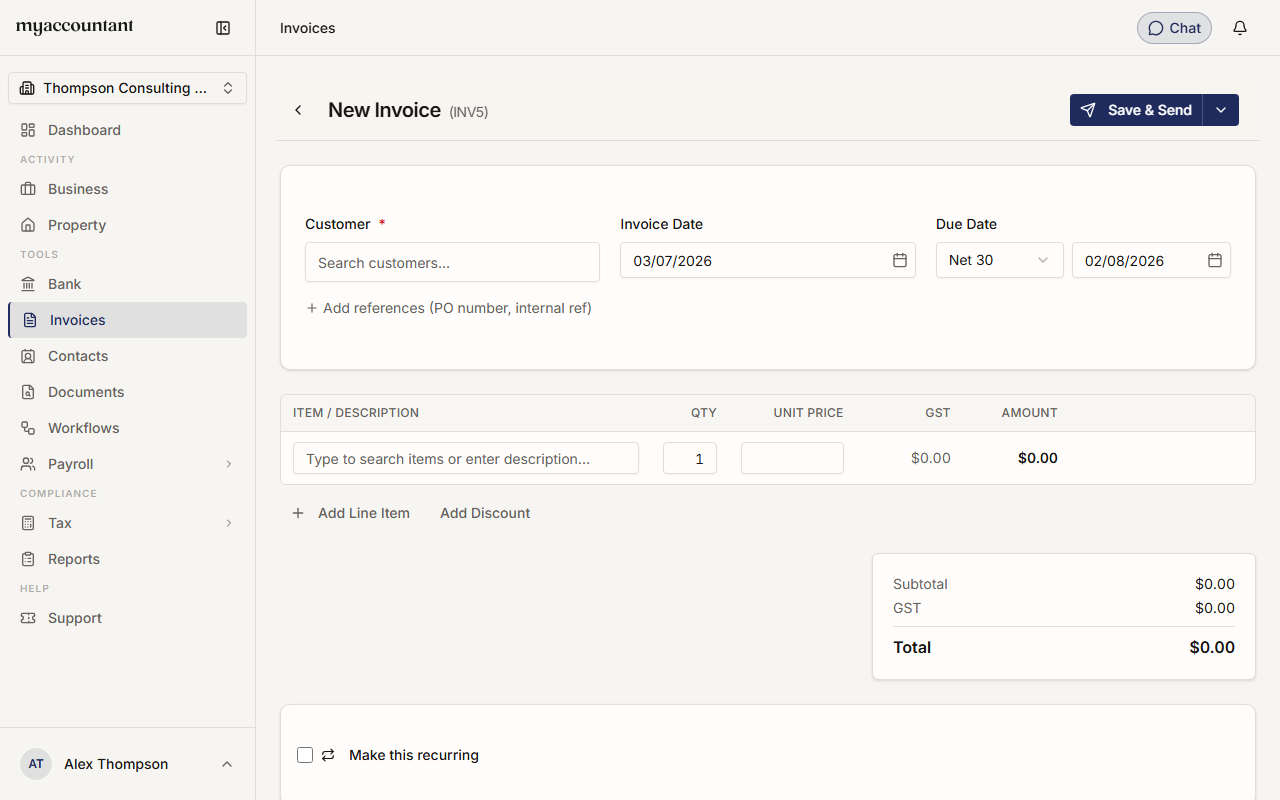Collapse the sidebar panel icon
The height and width of the screenshot is (800, 1280).
[x=223, y=28]
